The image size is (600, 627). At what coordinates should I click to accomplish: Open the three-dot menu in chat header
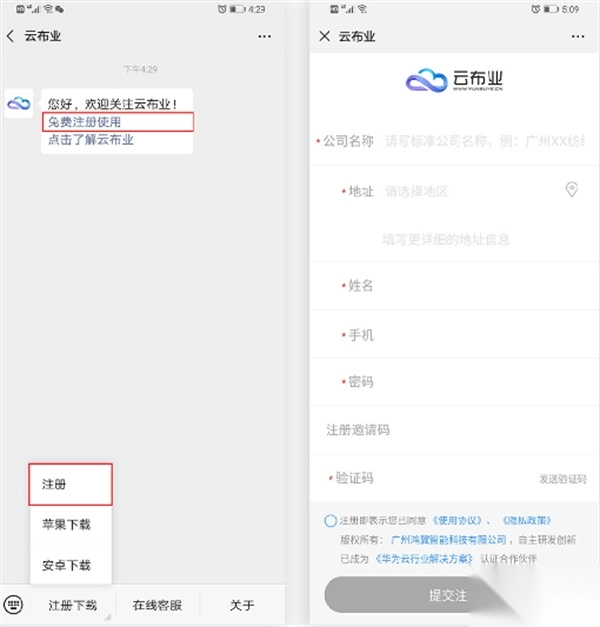click(264, 36)
